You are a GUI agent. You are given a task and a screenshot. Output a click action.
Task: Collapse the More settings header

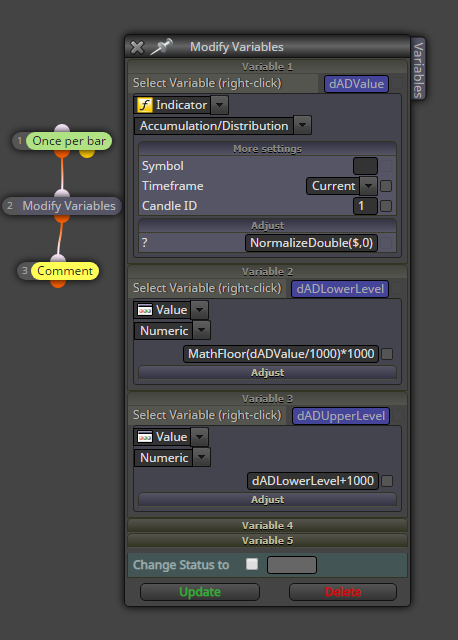[x=267, y=149]
